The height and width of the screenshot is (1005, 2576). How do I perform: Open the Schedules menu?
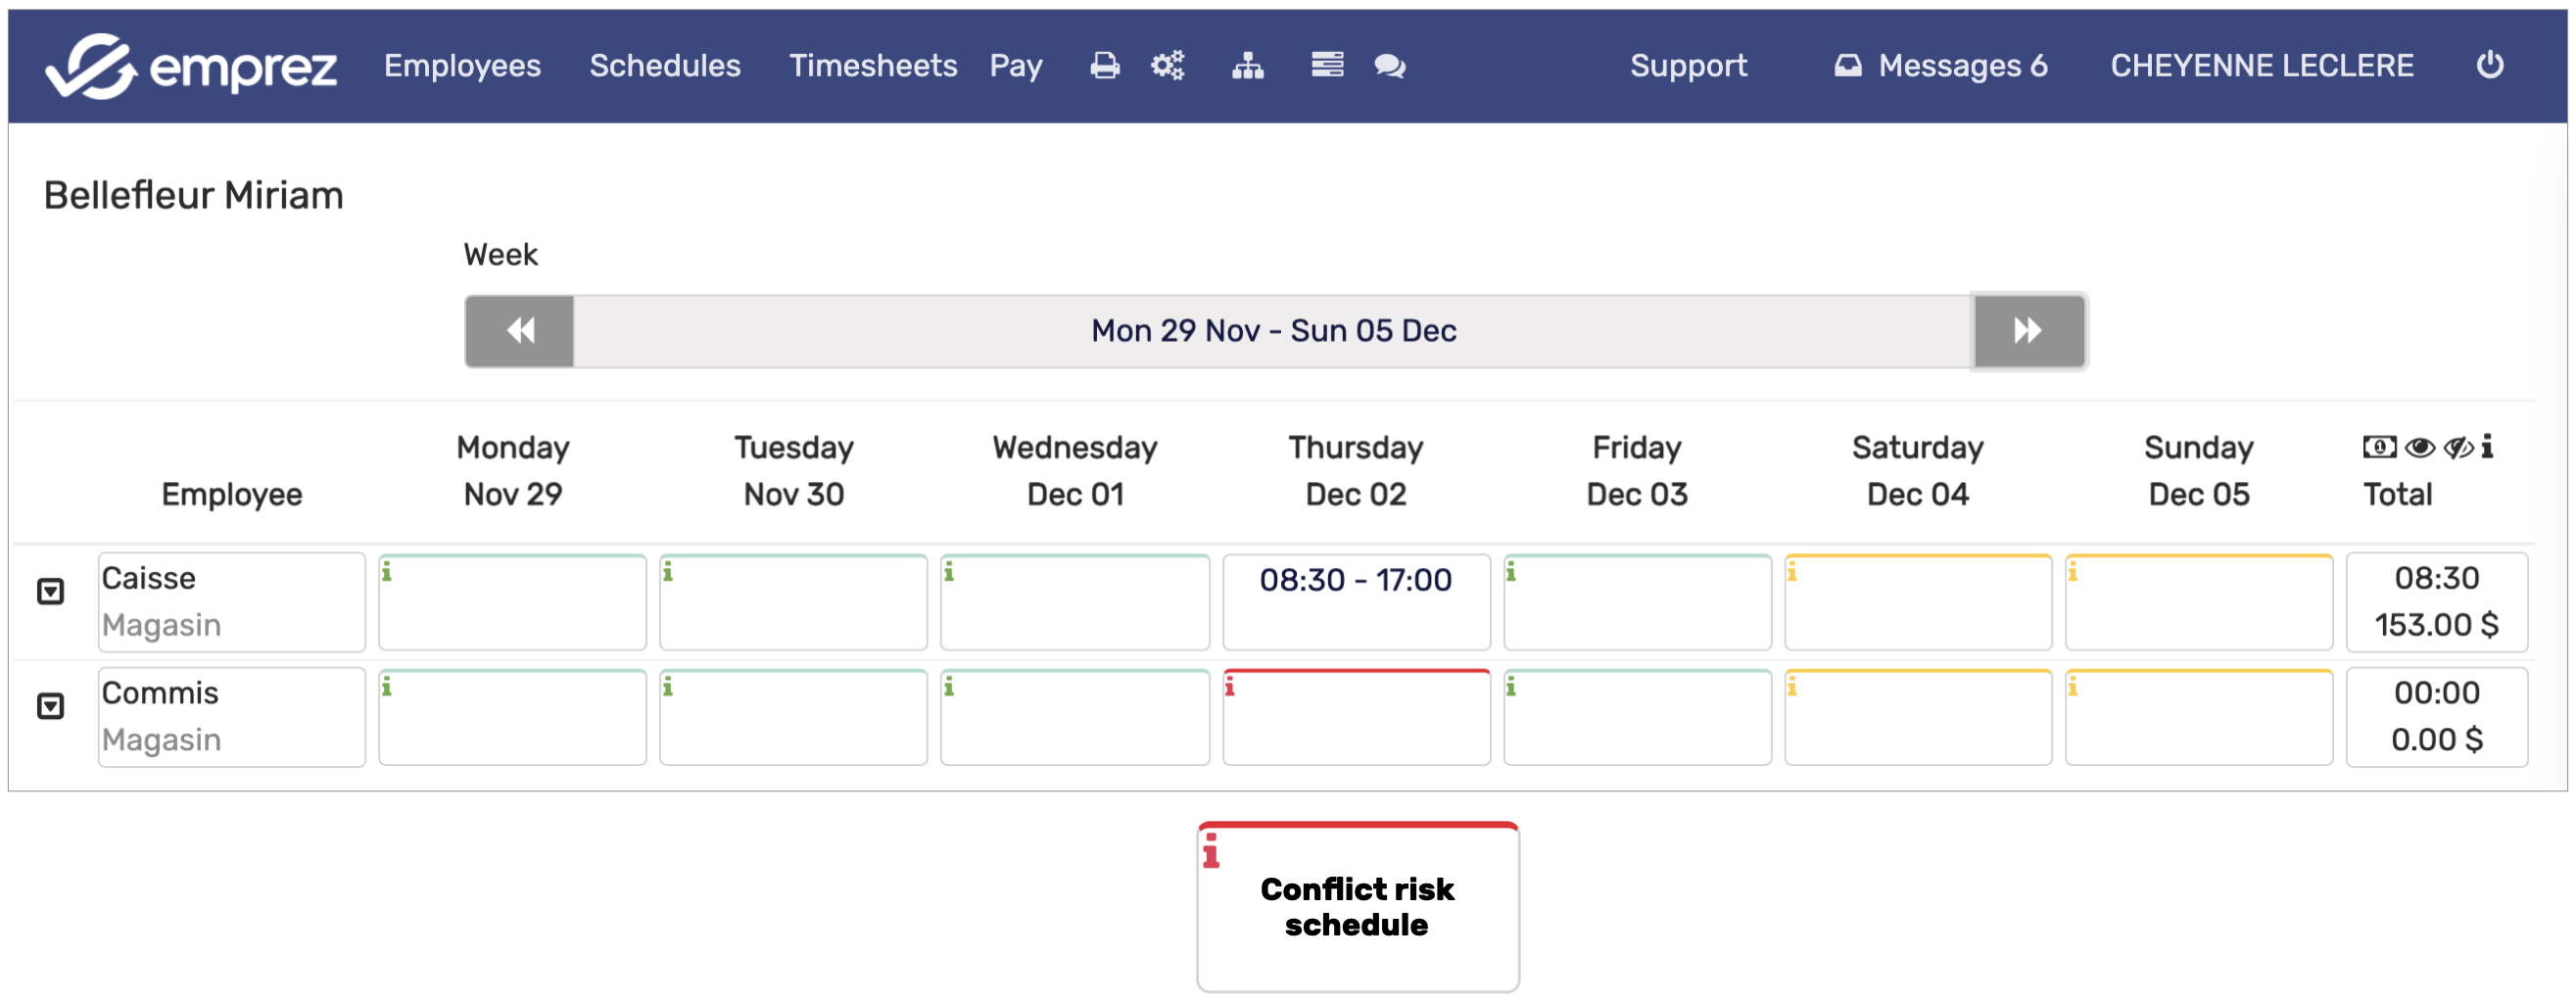(x=664, y=66)
